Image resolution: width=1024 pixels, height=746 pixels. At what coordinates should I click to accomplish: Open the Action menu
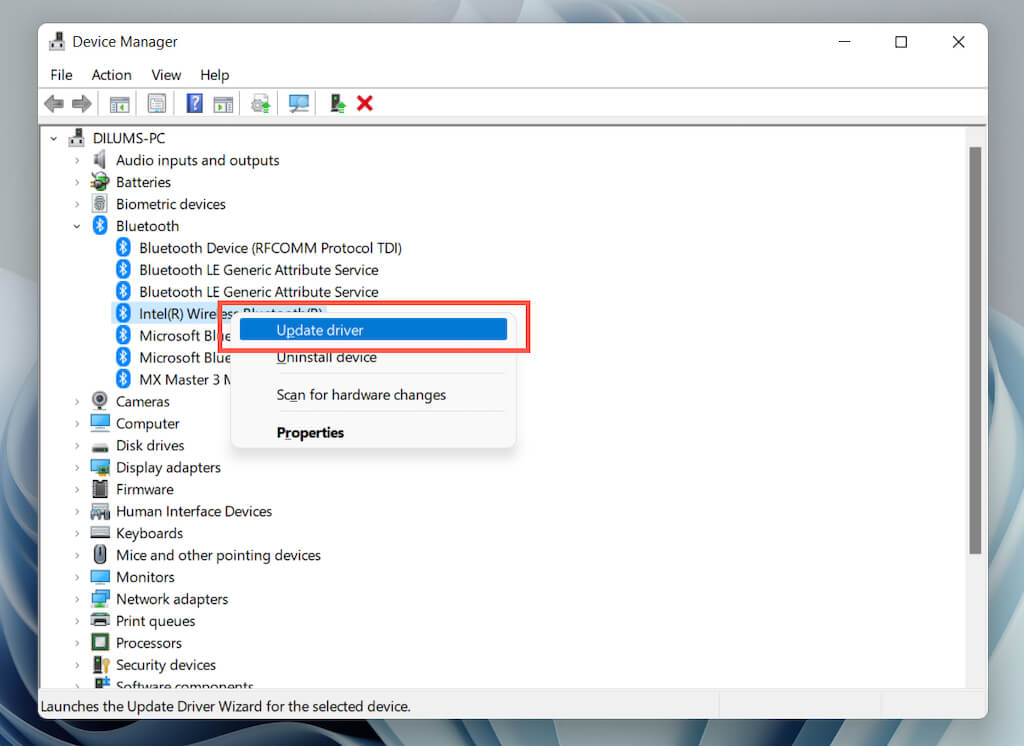pos(112,75)
